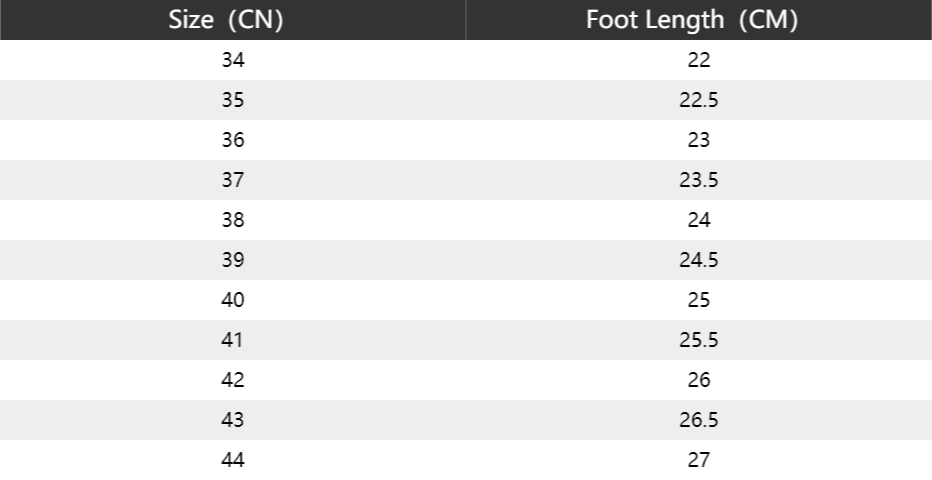Select size 38 cell
The image size is (932, 480).
pyautogui.click(x=233, y=220)
